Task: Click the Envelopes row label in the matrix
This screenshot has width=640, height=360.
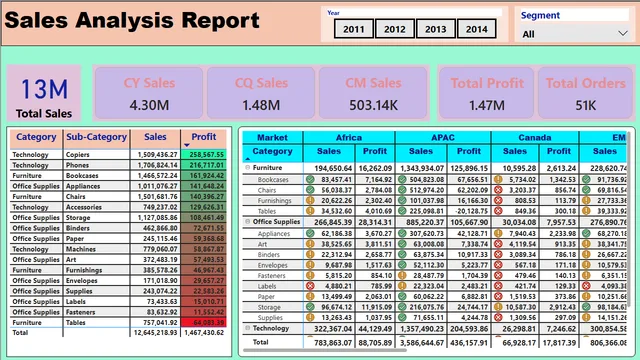Action: coord(272,265)
